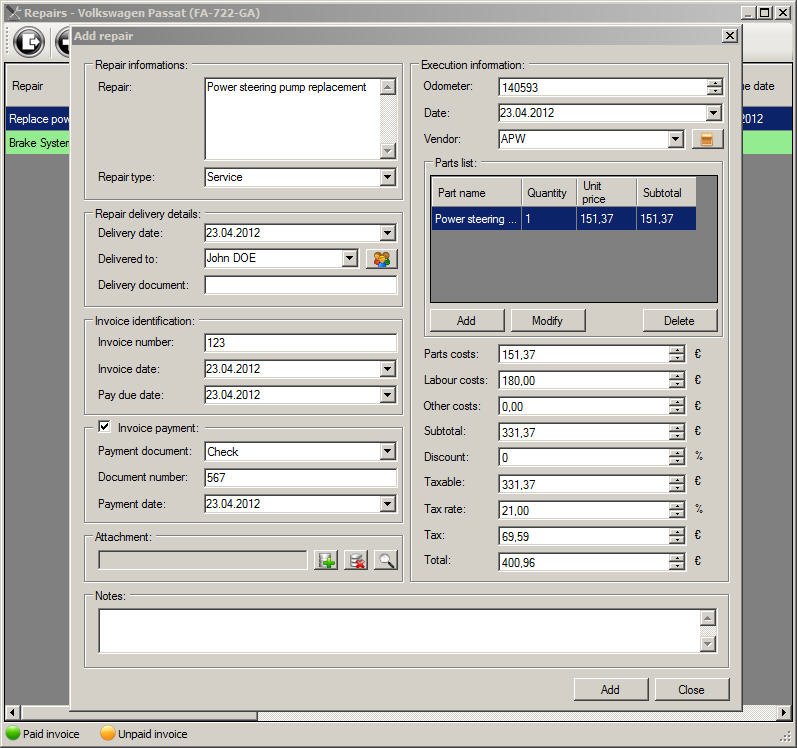The width and height of the screenshot is (797, 748).
Task: Click the remove attachment icon
Action: (x=355, y=561)
